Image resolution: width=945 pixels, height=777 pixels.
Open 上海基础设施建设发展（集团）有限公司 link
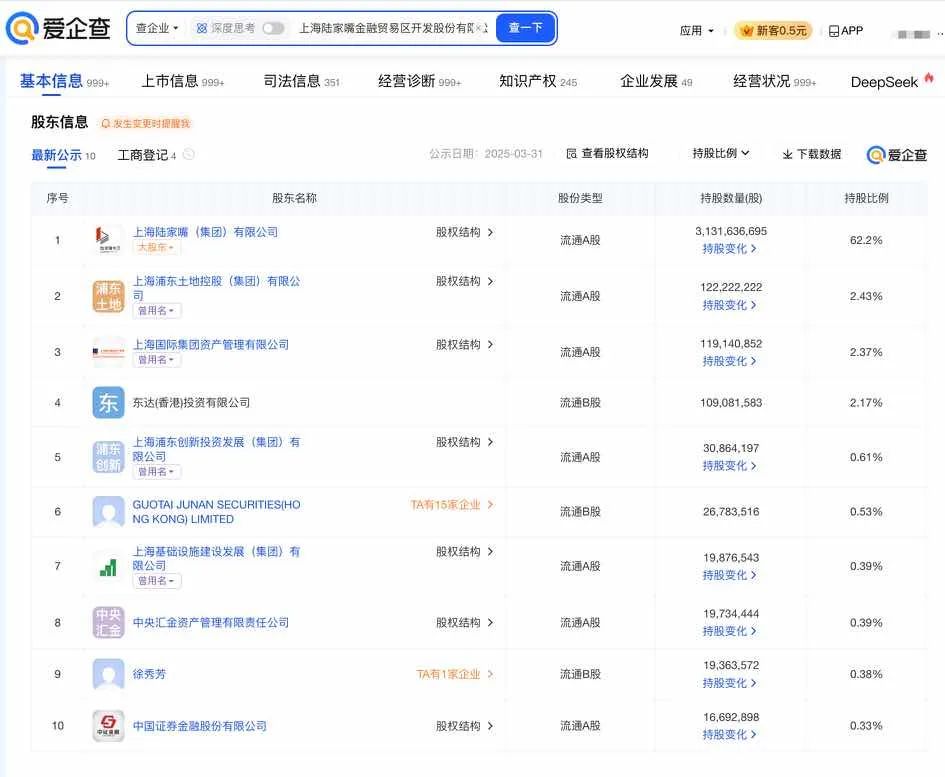[x=216, y=559]
